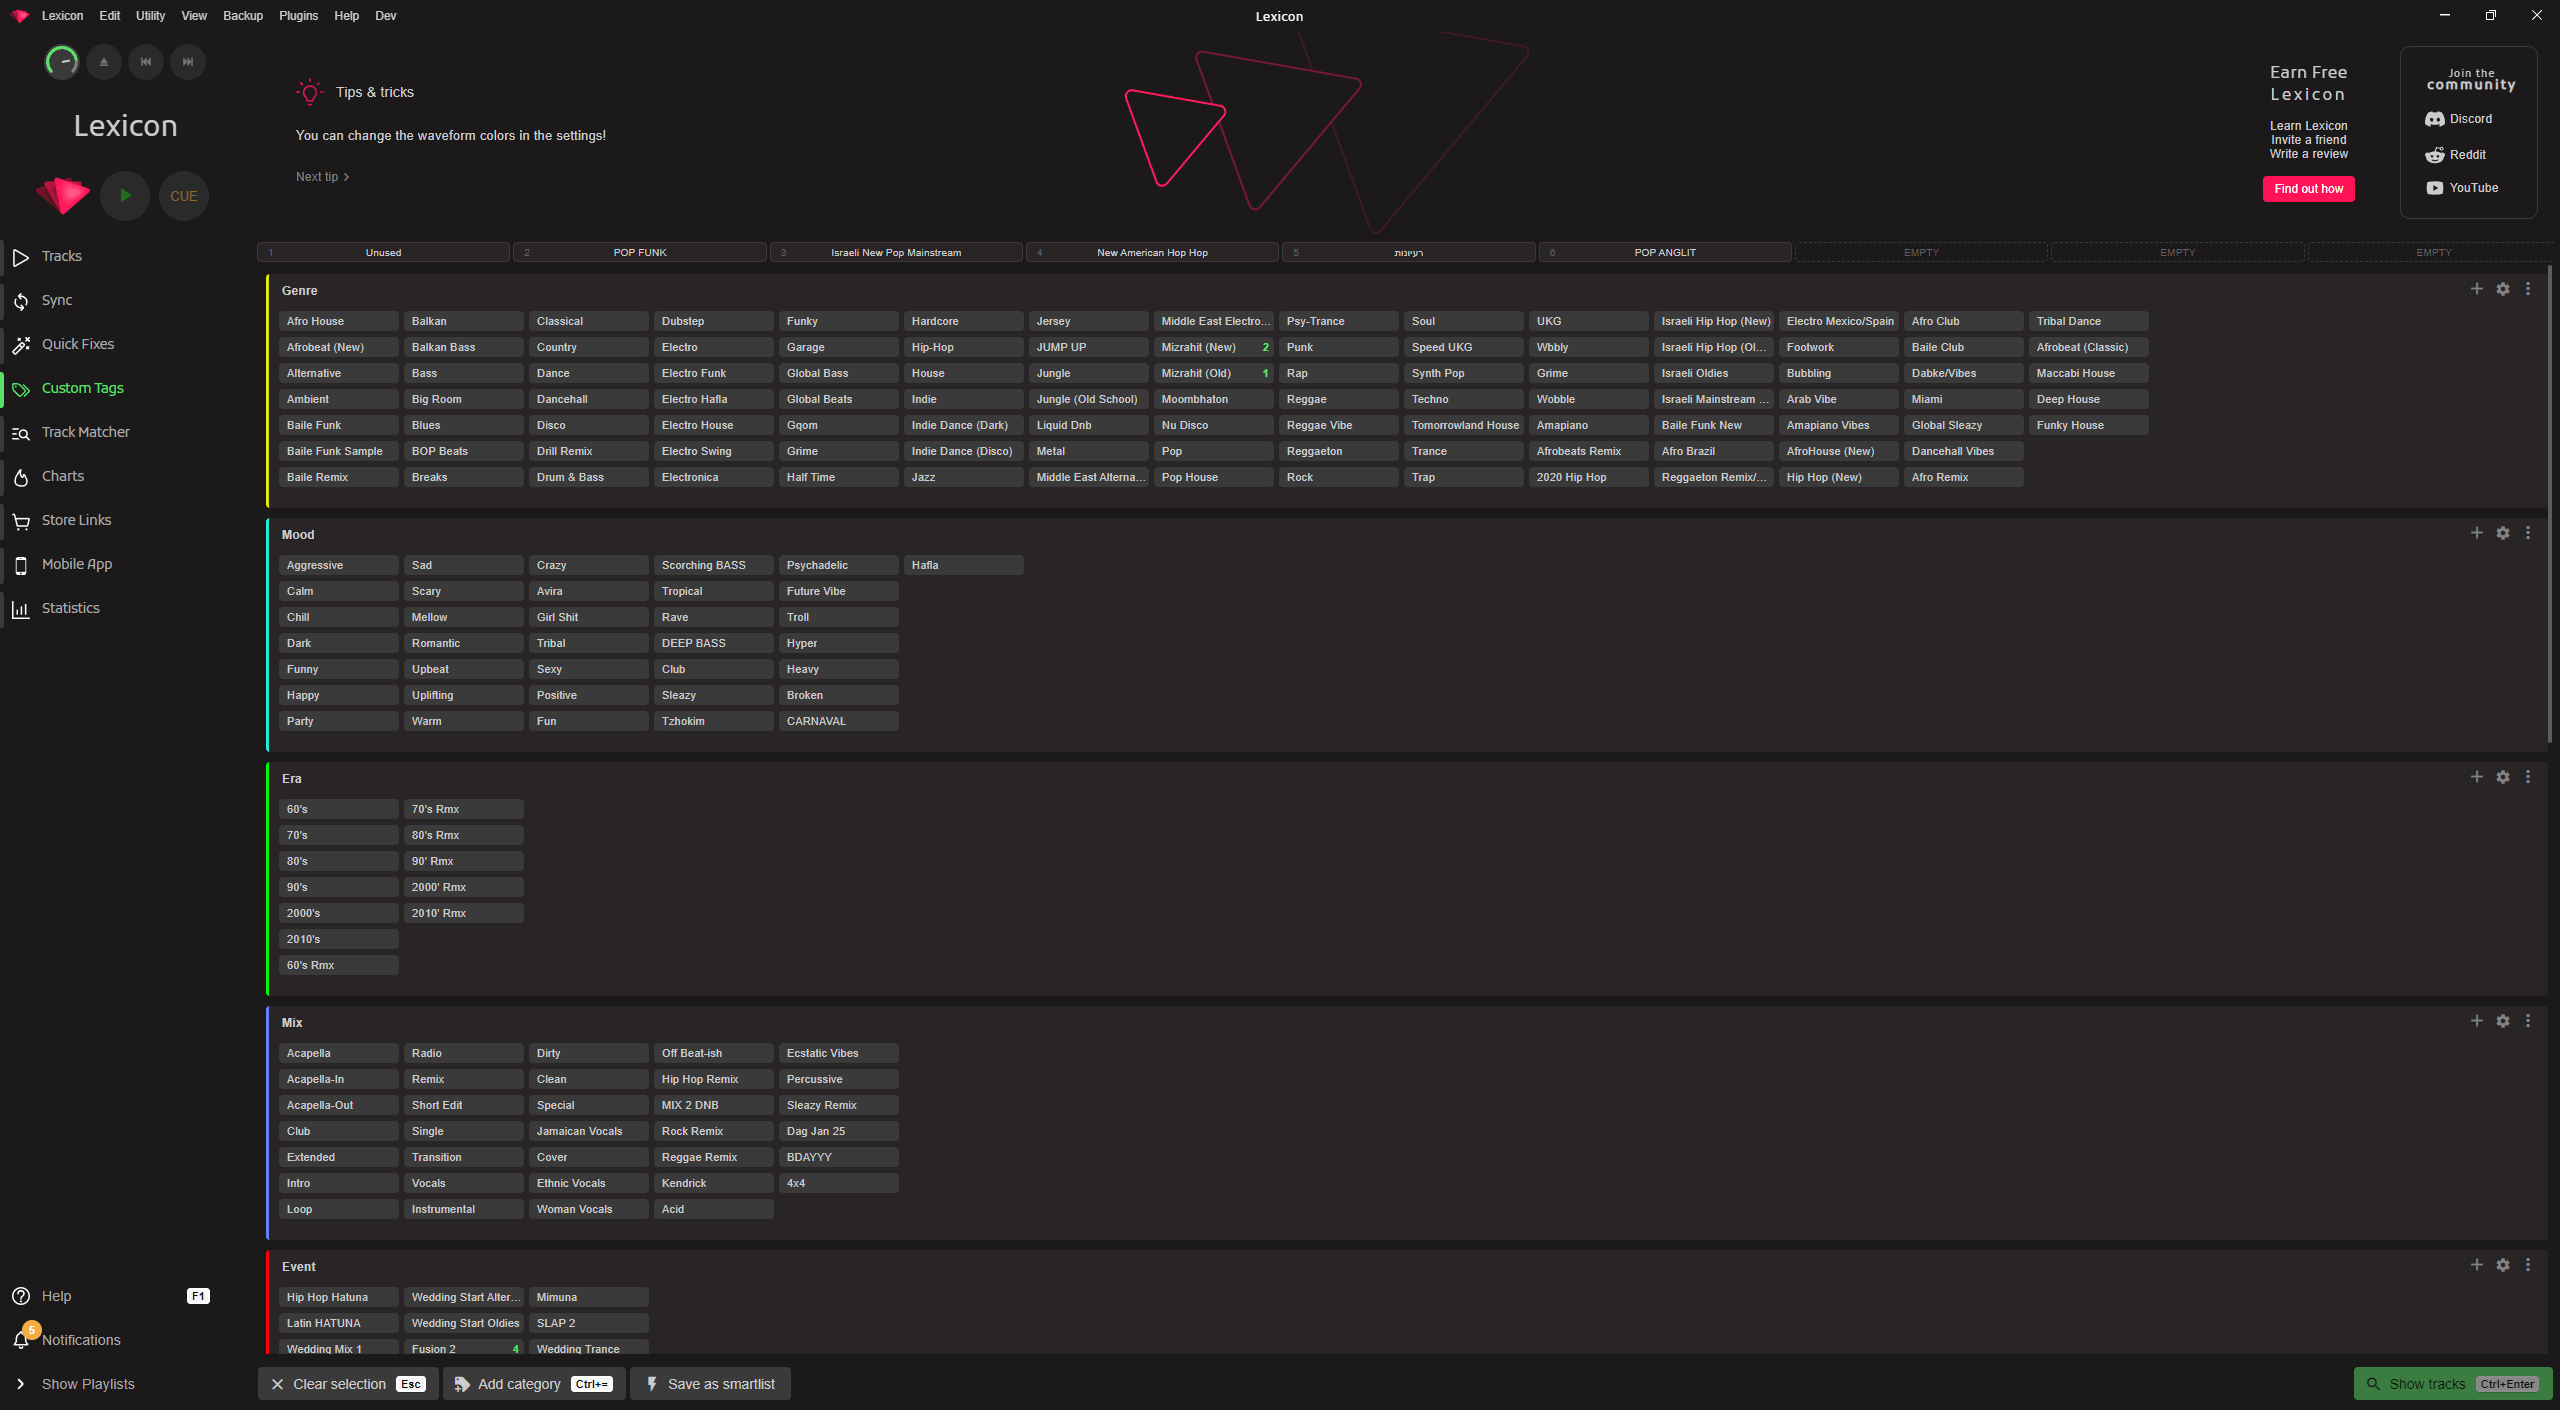Viewport: 2560px width, 1410px height.
Task: Click Find out how button
Action: tap(2309, 189)
